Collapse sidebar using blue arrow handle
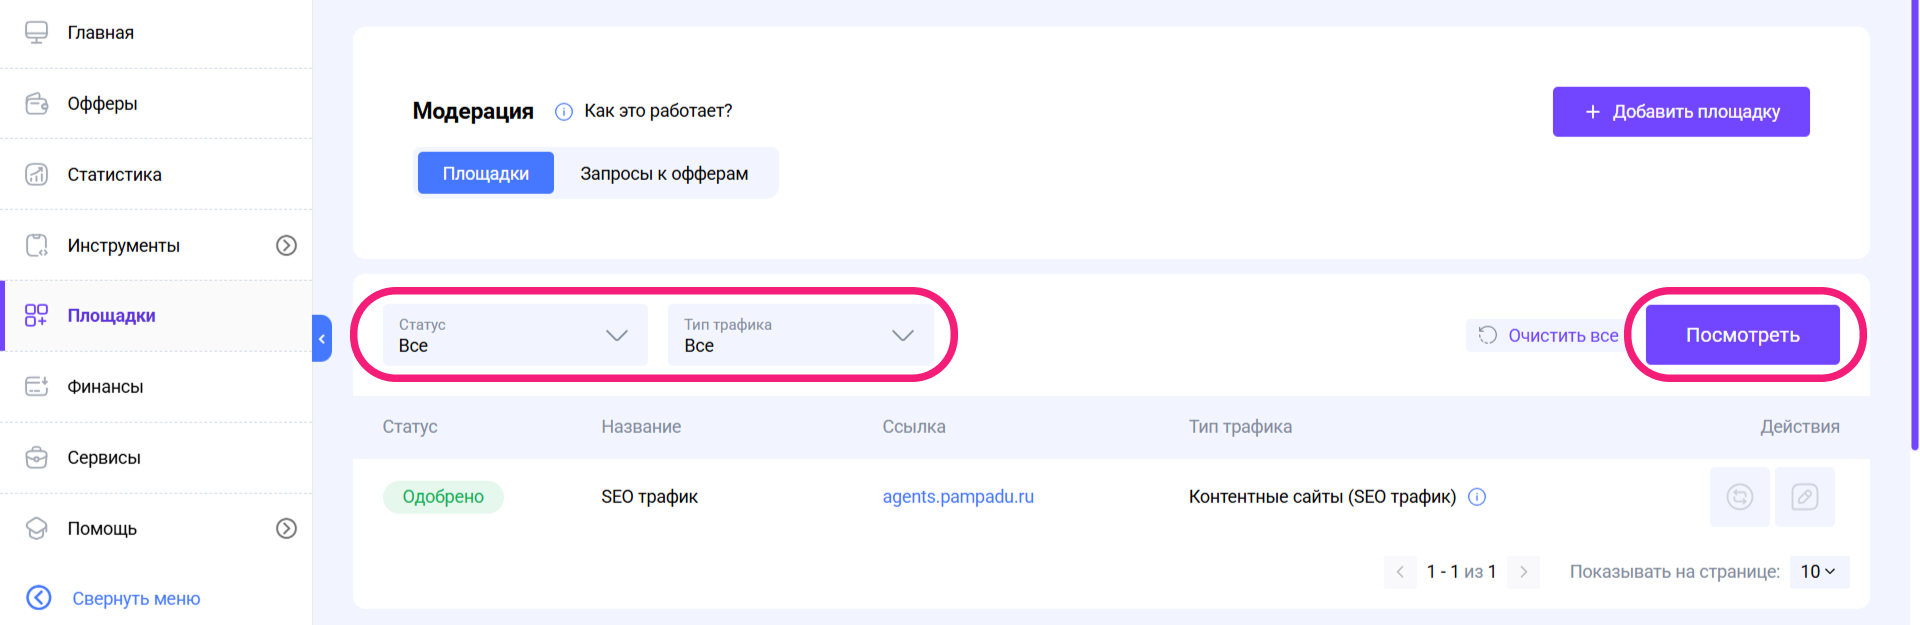The width and height of the screenshot is (1920, 625). click(322, 339)
